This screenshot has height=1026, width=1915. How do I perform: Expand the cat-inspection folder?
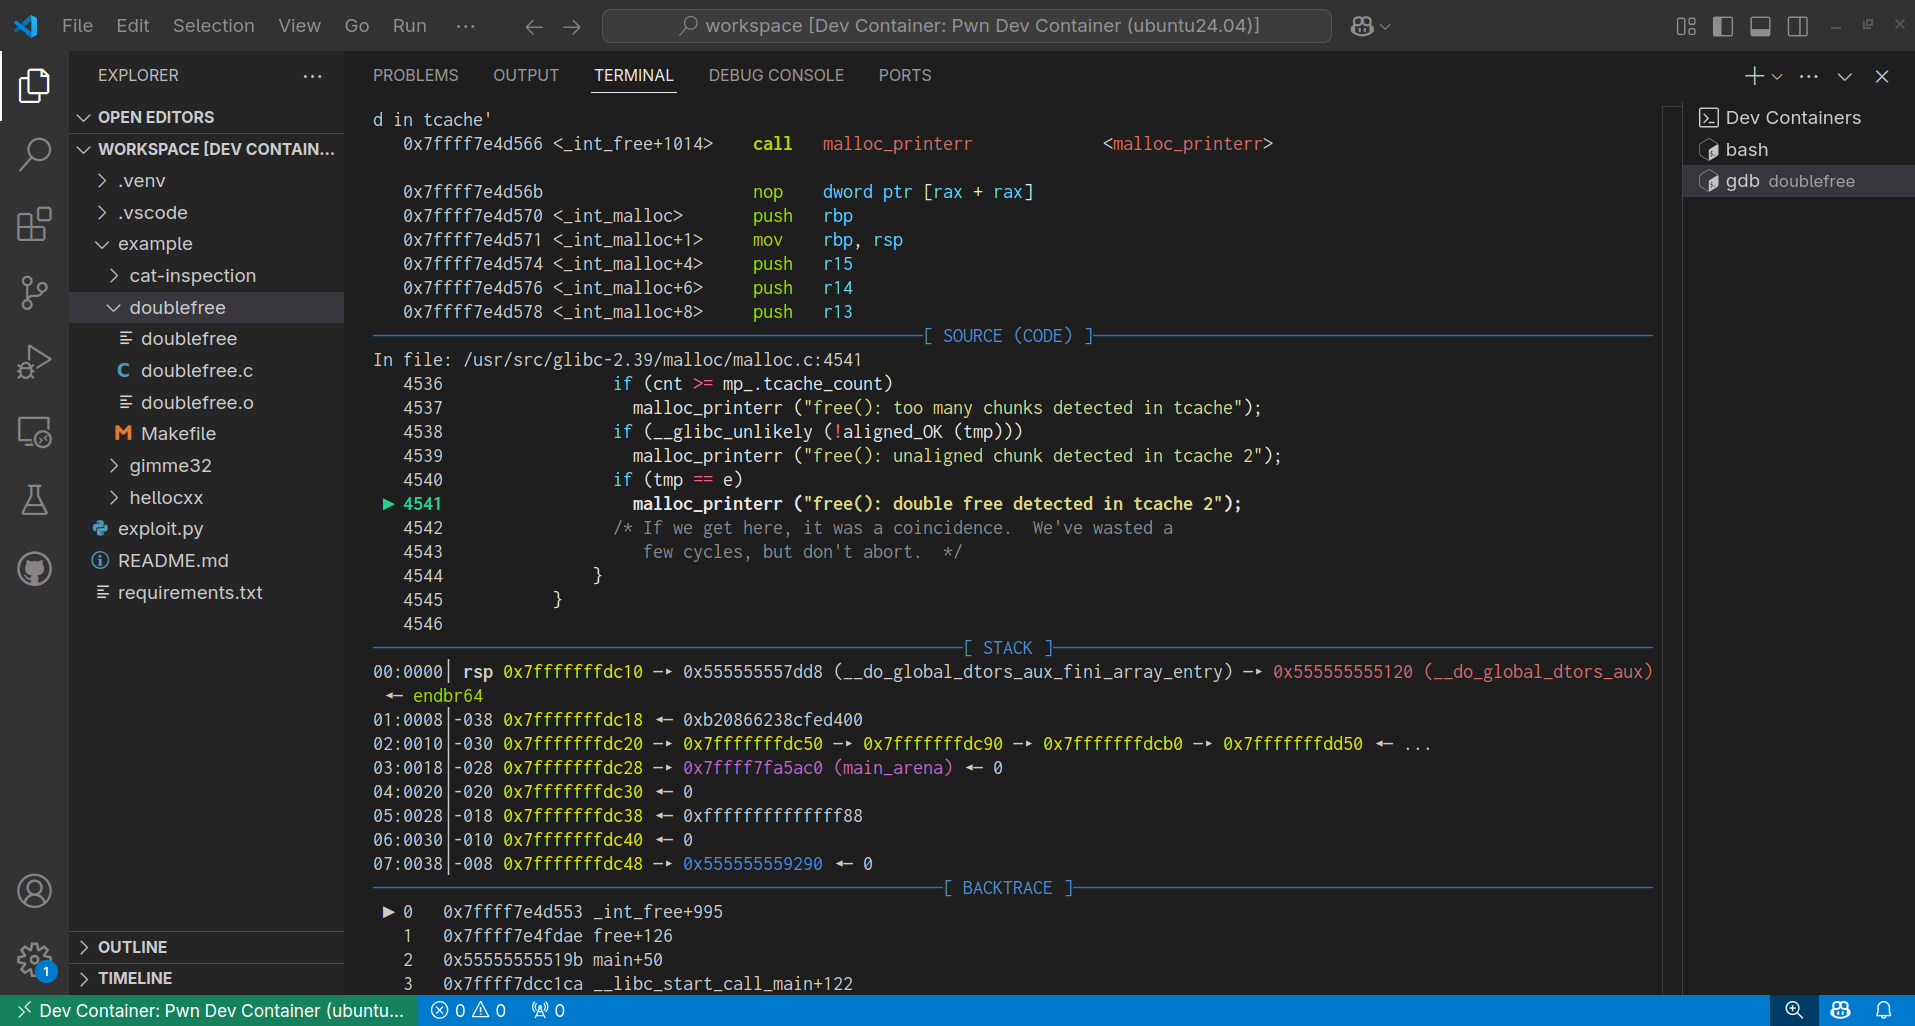pos(192,276)
